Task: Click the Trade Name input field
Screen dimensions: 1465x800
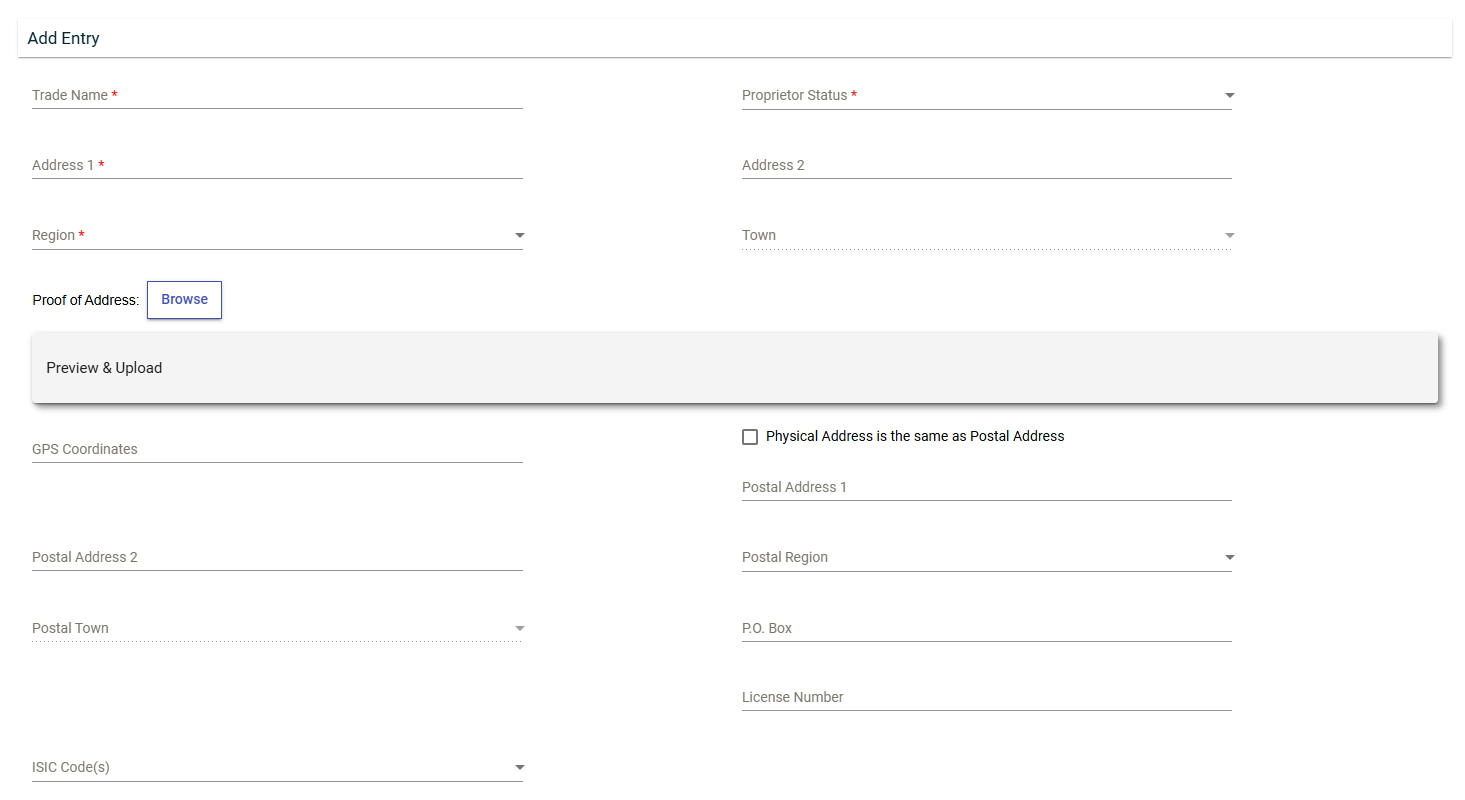Action: pyautogui.click(x=277, y=95)
